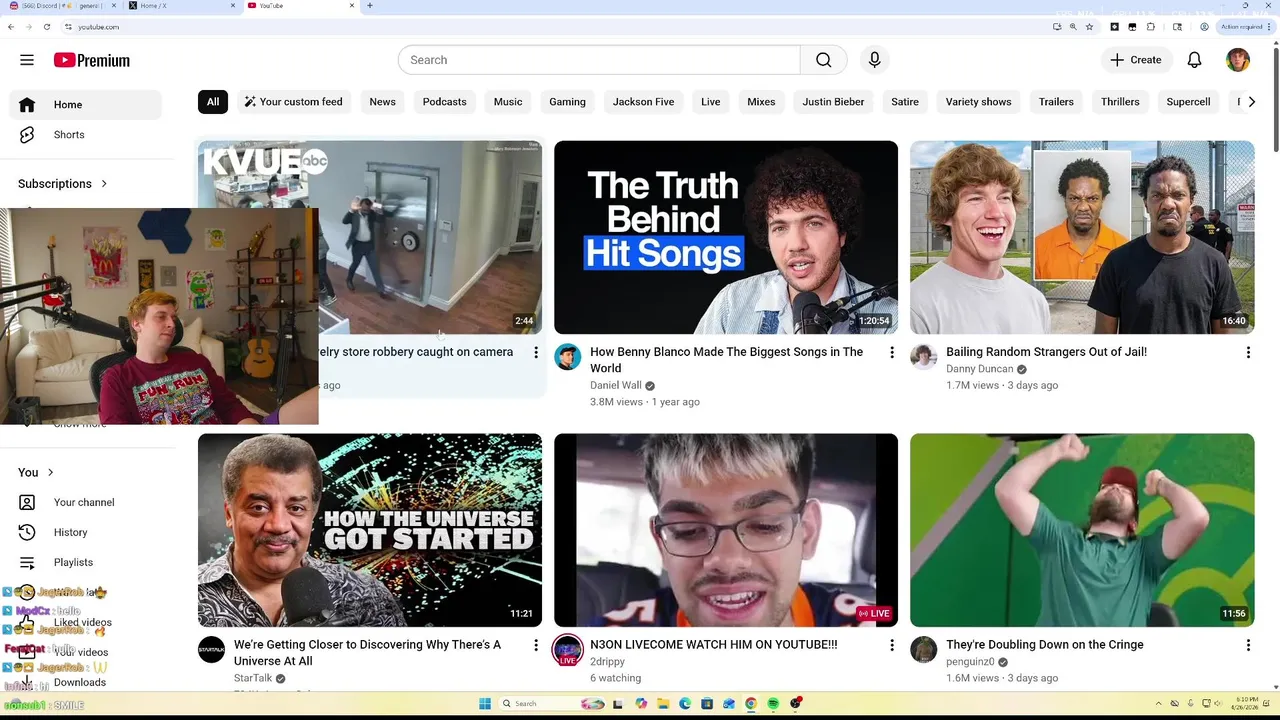Viewport: 1280px width, 720px height.
Task: Open options for Bailing Random Strangers video
Action: point(1248,353)
